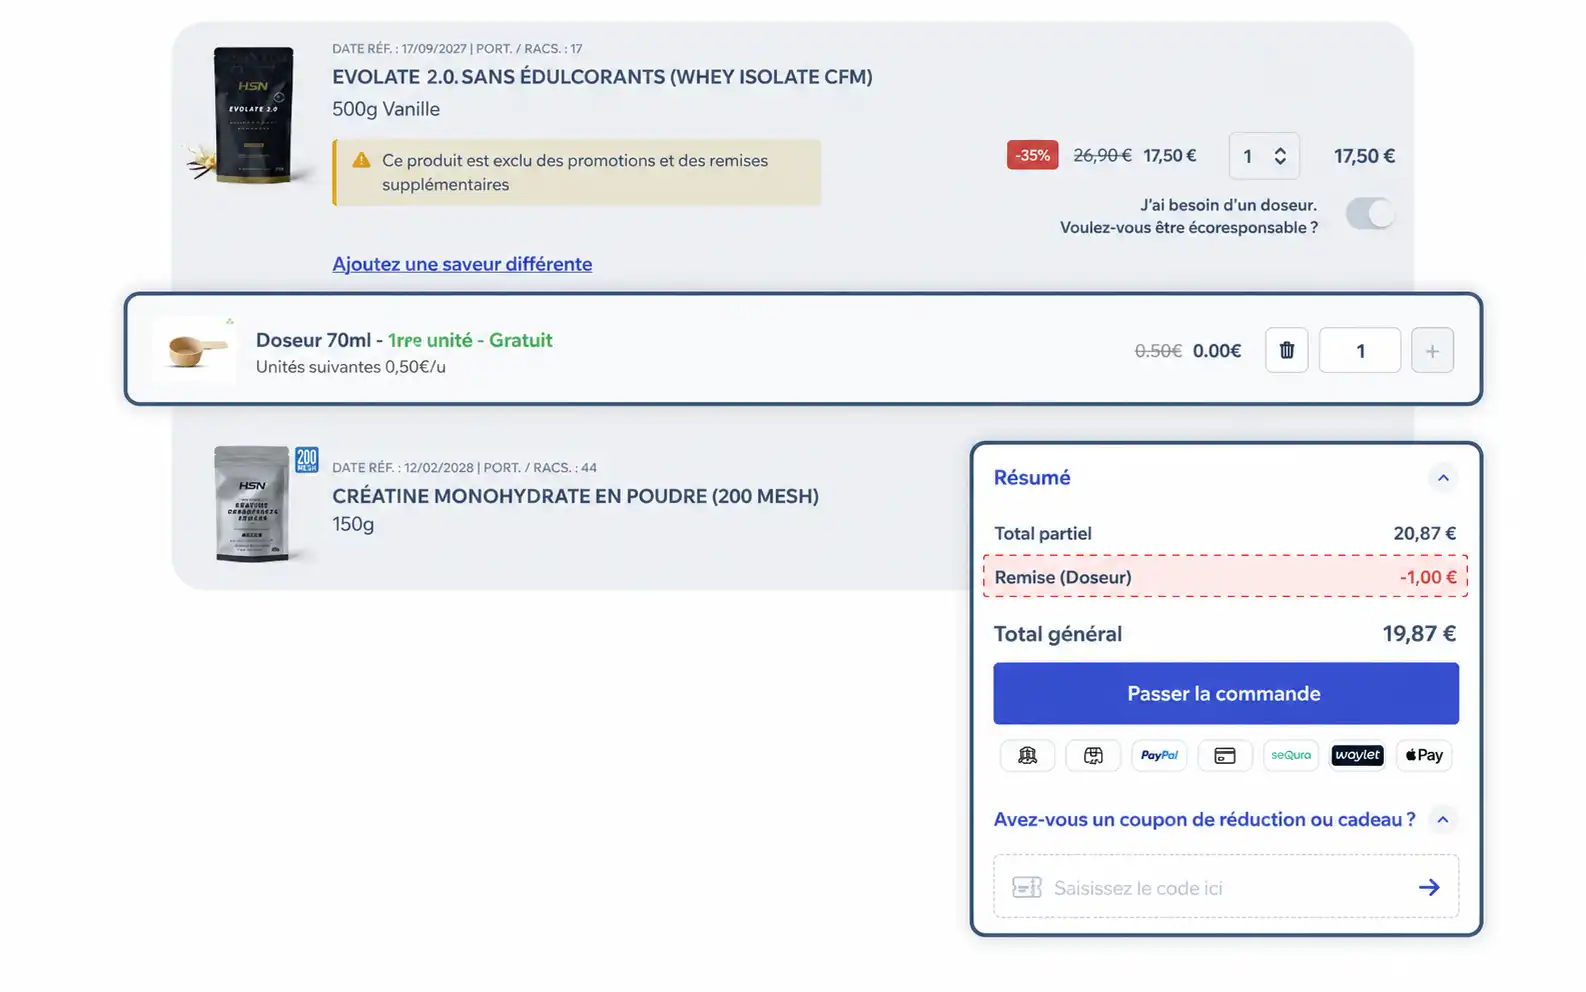Click the 'Total général' label

(x=1058, y=634)
